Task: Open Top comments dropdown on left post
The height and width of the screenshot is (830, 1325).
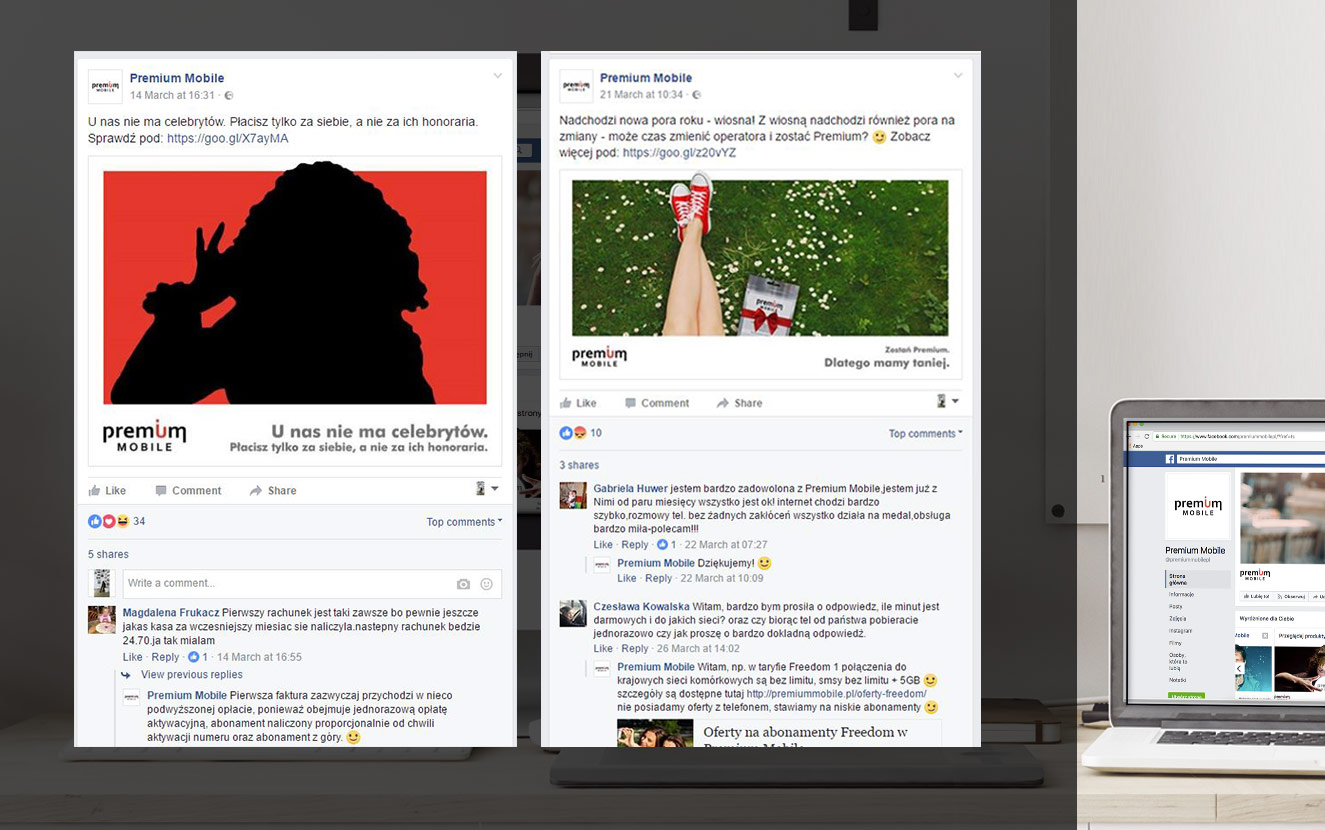Action: [x=464, y=522]
